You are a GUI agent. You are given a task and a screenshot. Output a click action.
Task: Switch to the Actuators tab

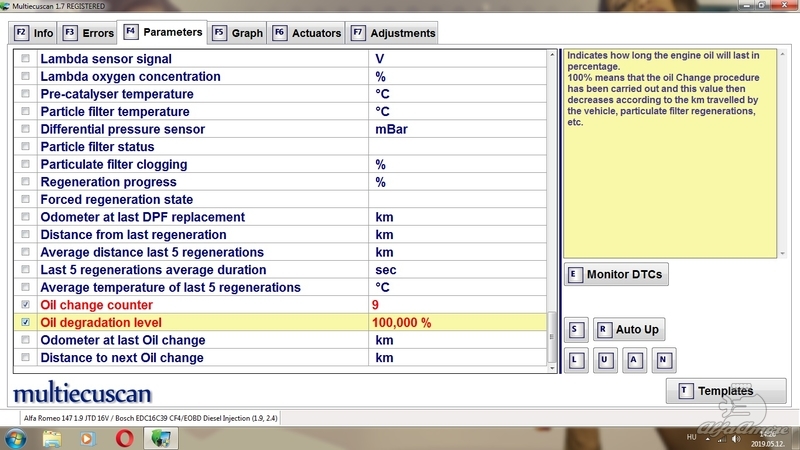(x=306, y=33)
